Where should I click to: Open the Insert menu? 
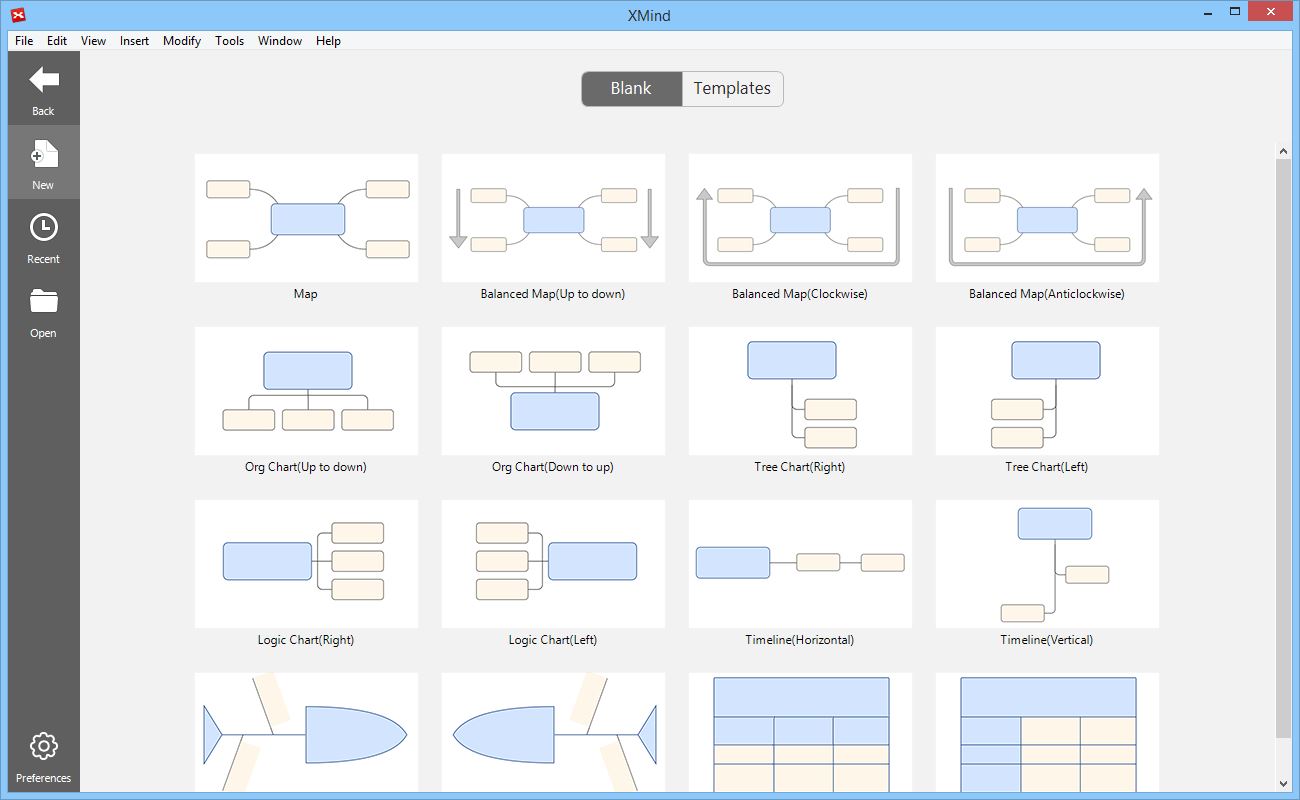(134, 41)
